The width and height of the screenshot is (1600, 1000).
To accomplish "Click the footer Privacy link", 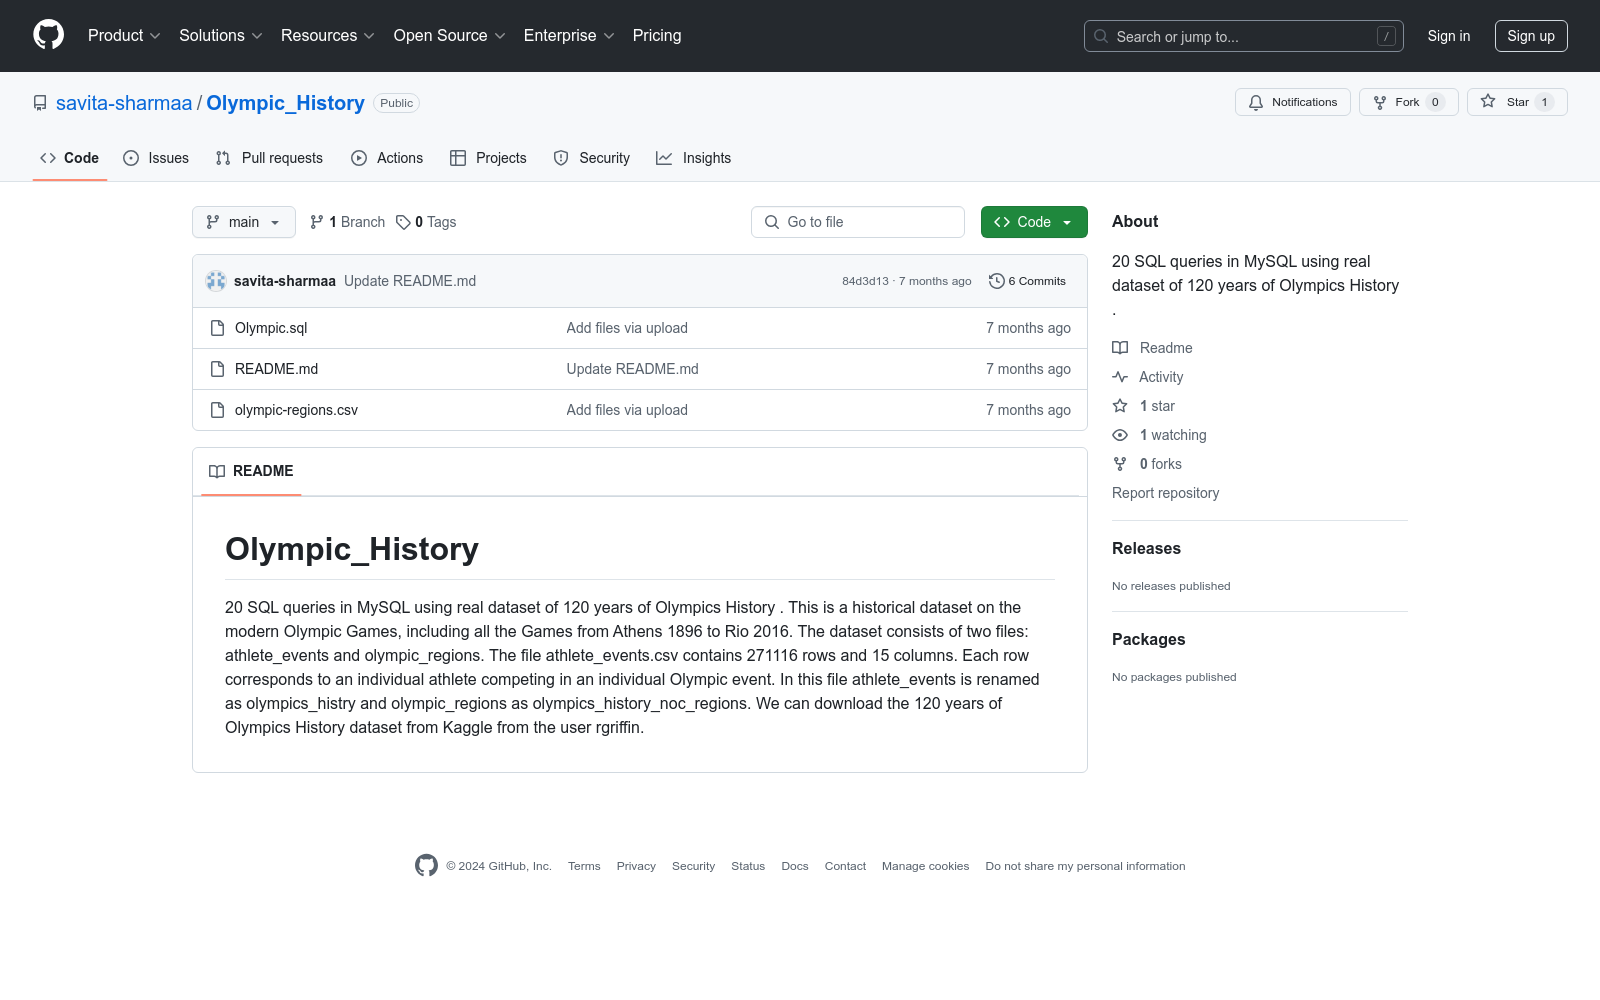I will pyautogui.click(x=636, y=866).
